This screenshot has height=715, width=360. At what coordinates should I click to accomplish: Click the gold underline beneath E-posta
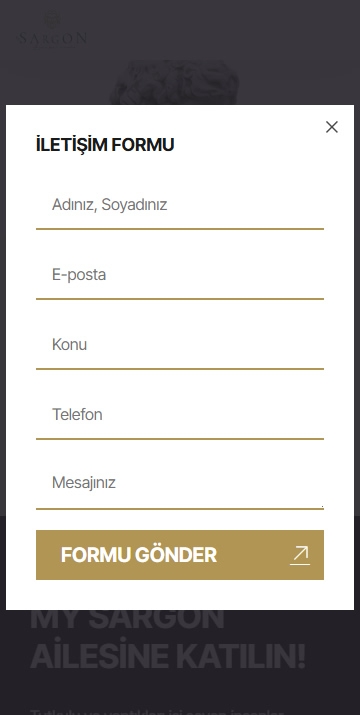click(x=180, y=299)
